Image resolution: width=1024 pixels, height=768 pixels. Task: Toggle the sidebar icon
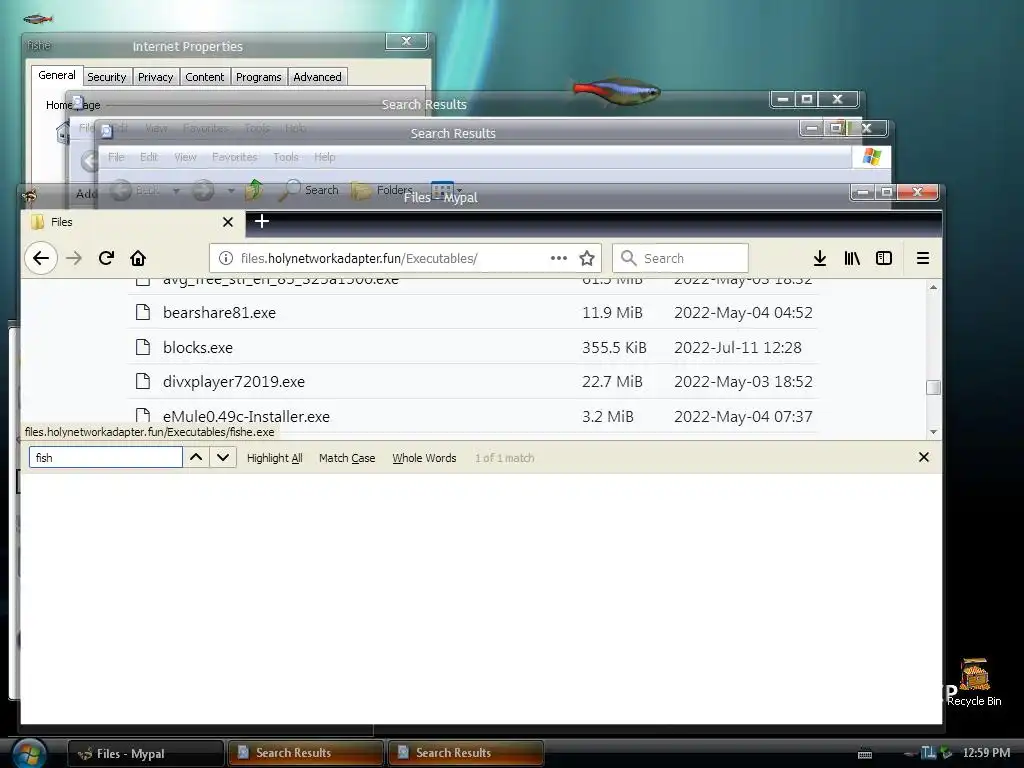(884, 258)
